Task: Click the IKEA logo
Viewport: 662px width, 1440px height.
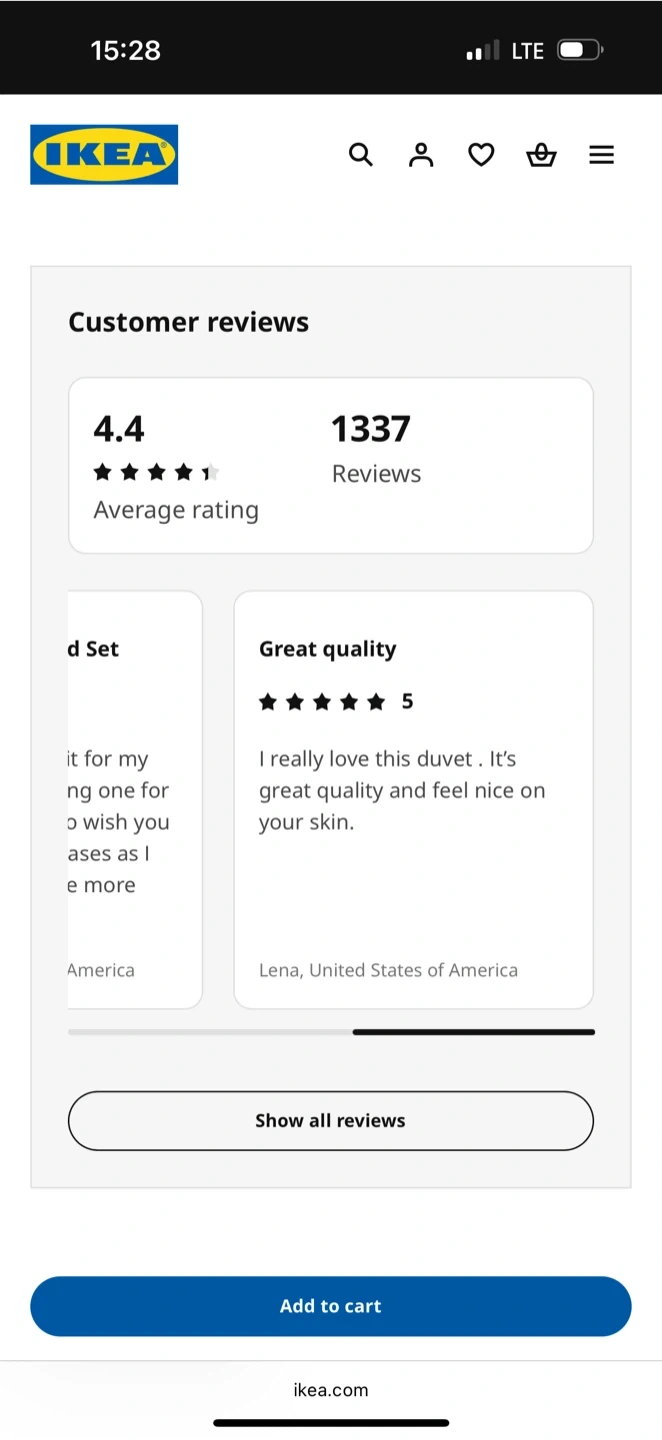Action: (104, 155)
